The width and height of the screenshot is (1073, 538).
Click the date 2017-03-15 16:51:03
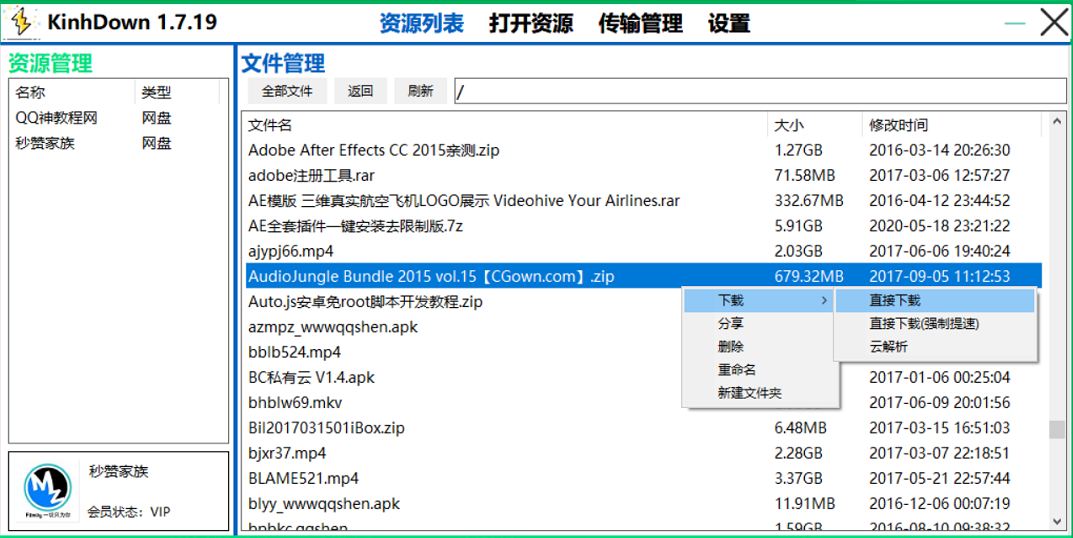[x=940, y=428]
